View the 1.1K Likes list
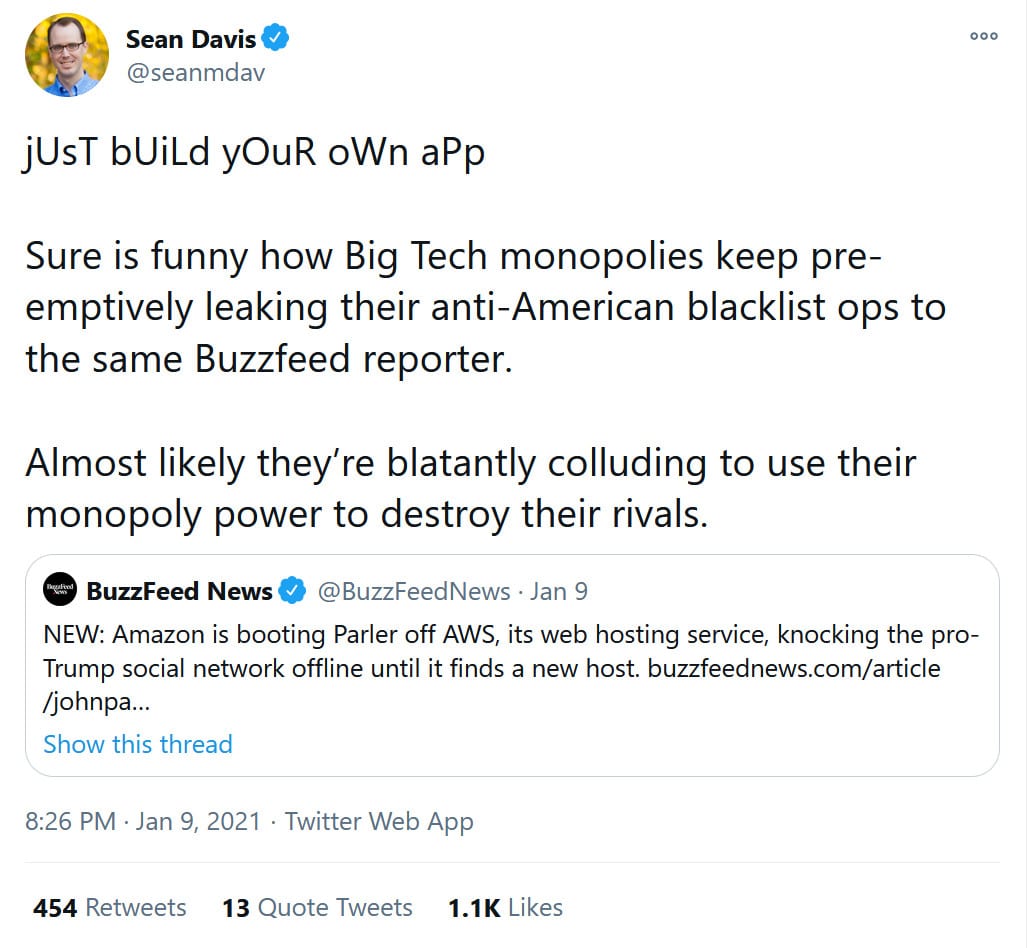 tap(505, 907)
